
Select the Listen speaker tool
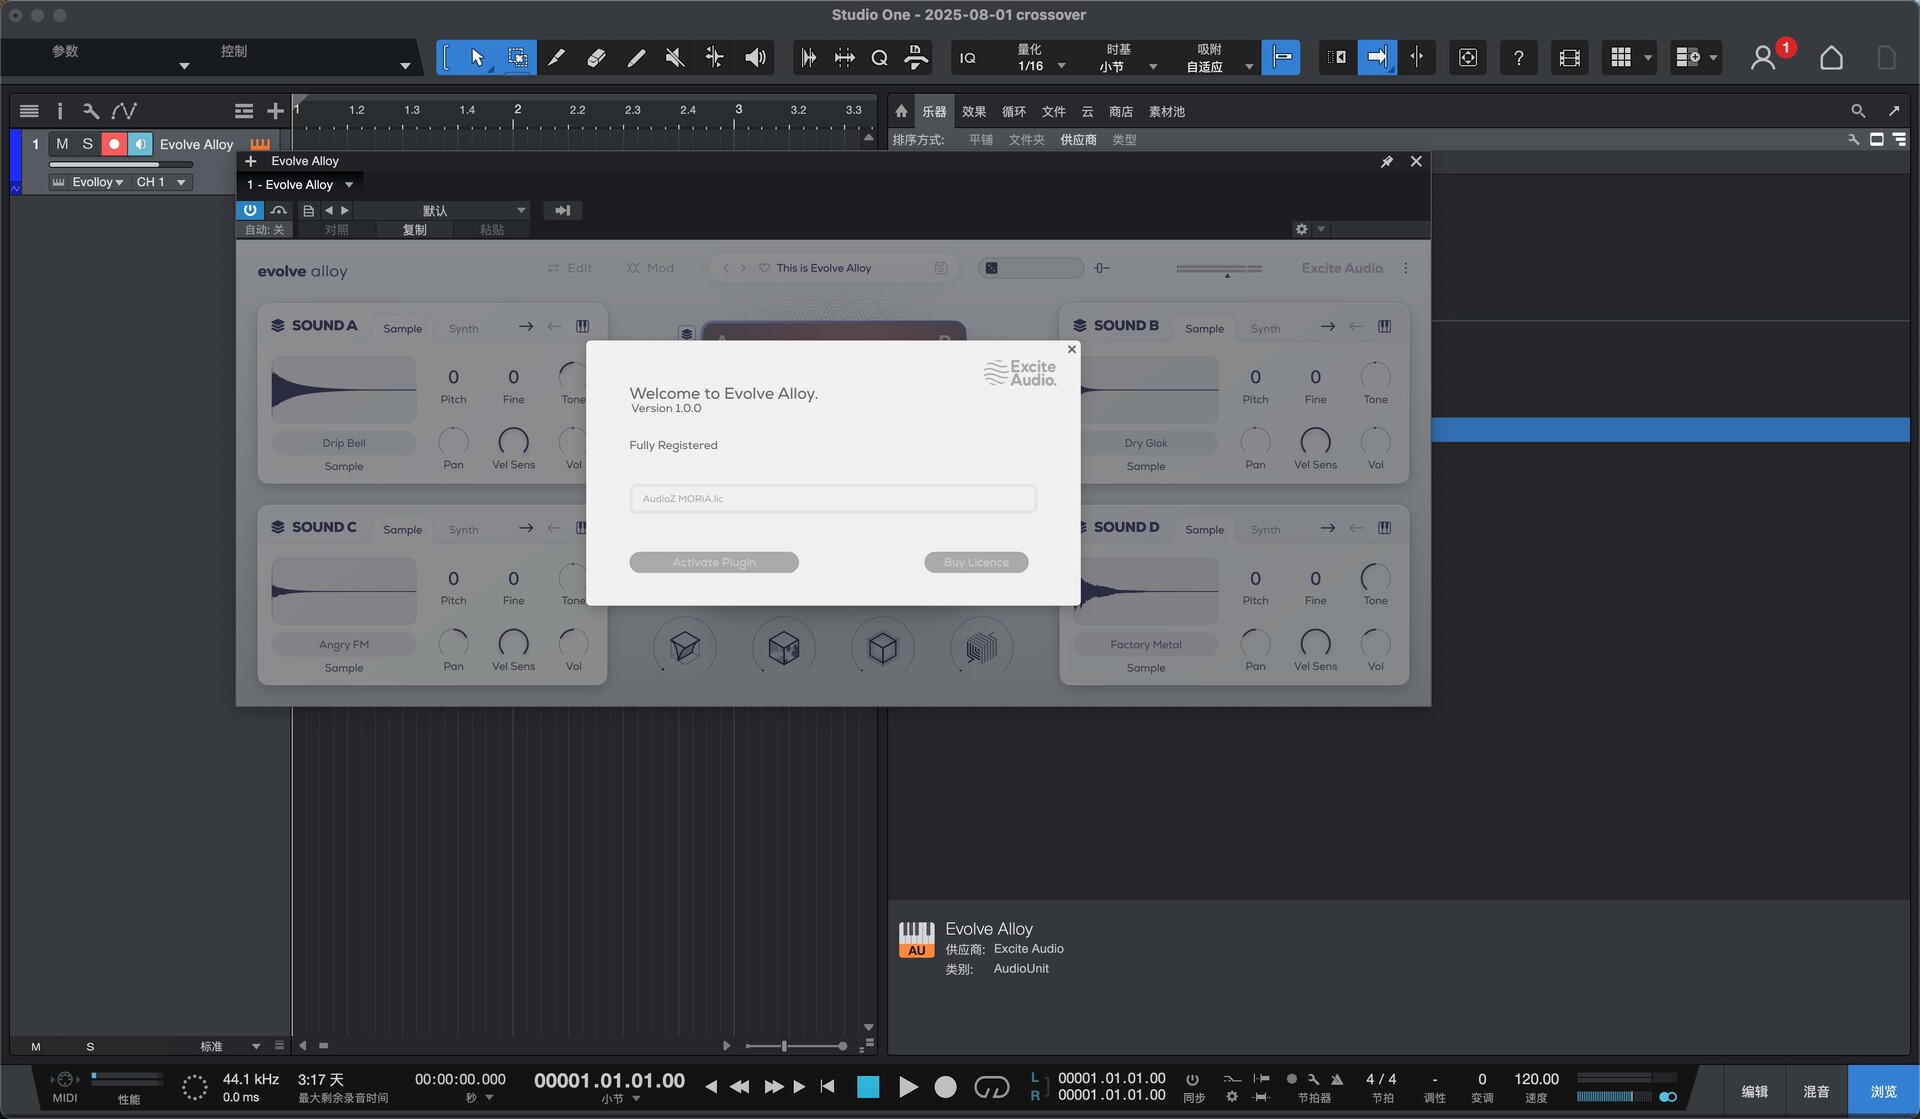pos(755,57)
